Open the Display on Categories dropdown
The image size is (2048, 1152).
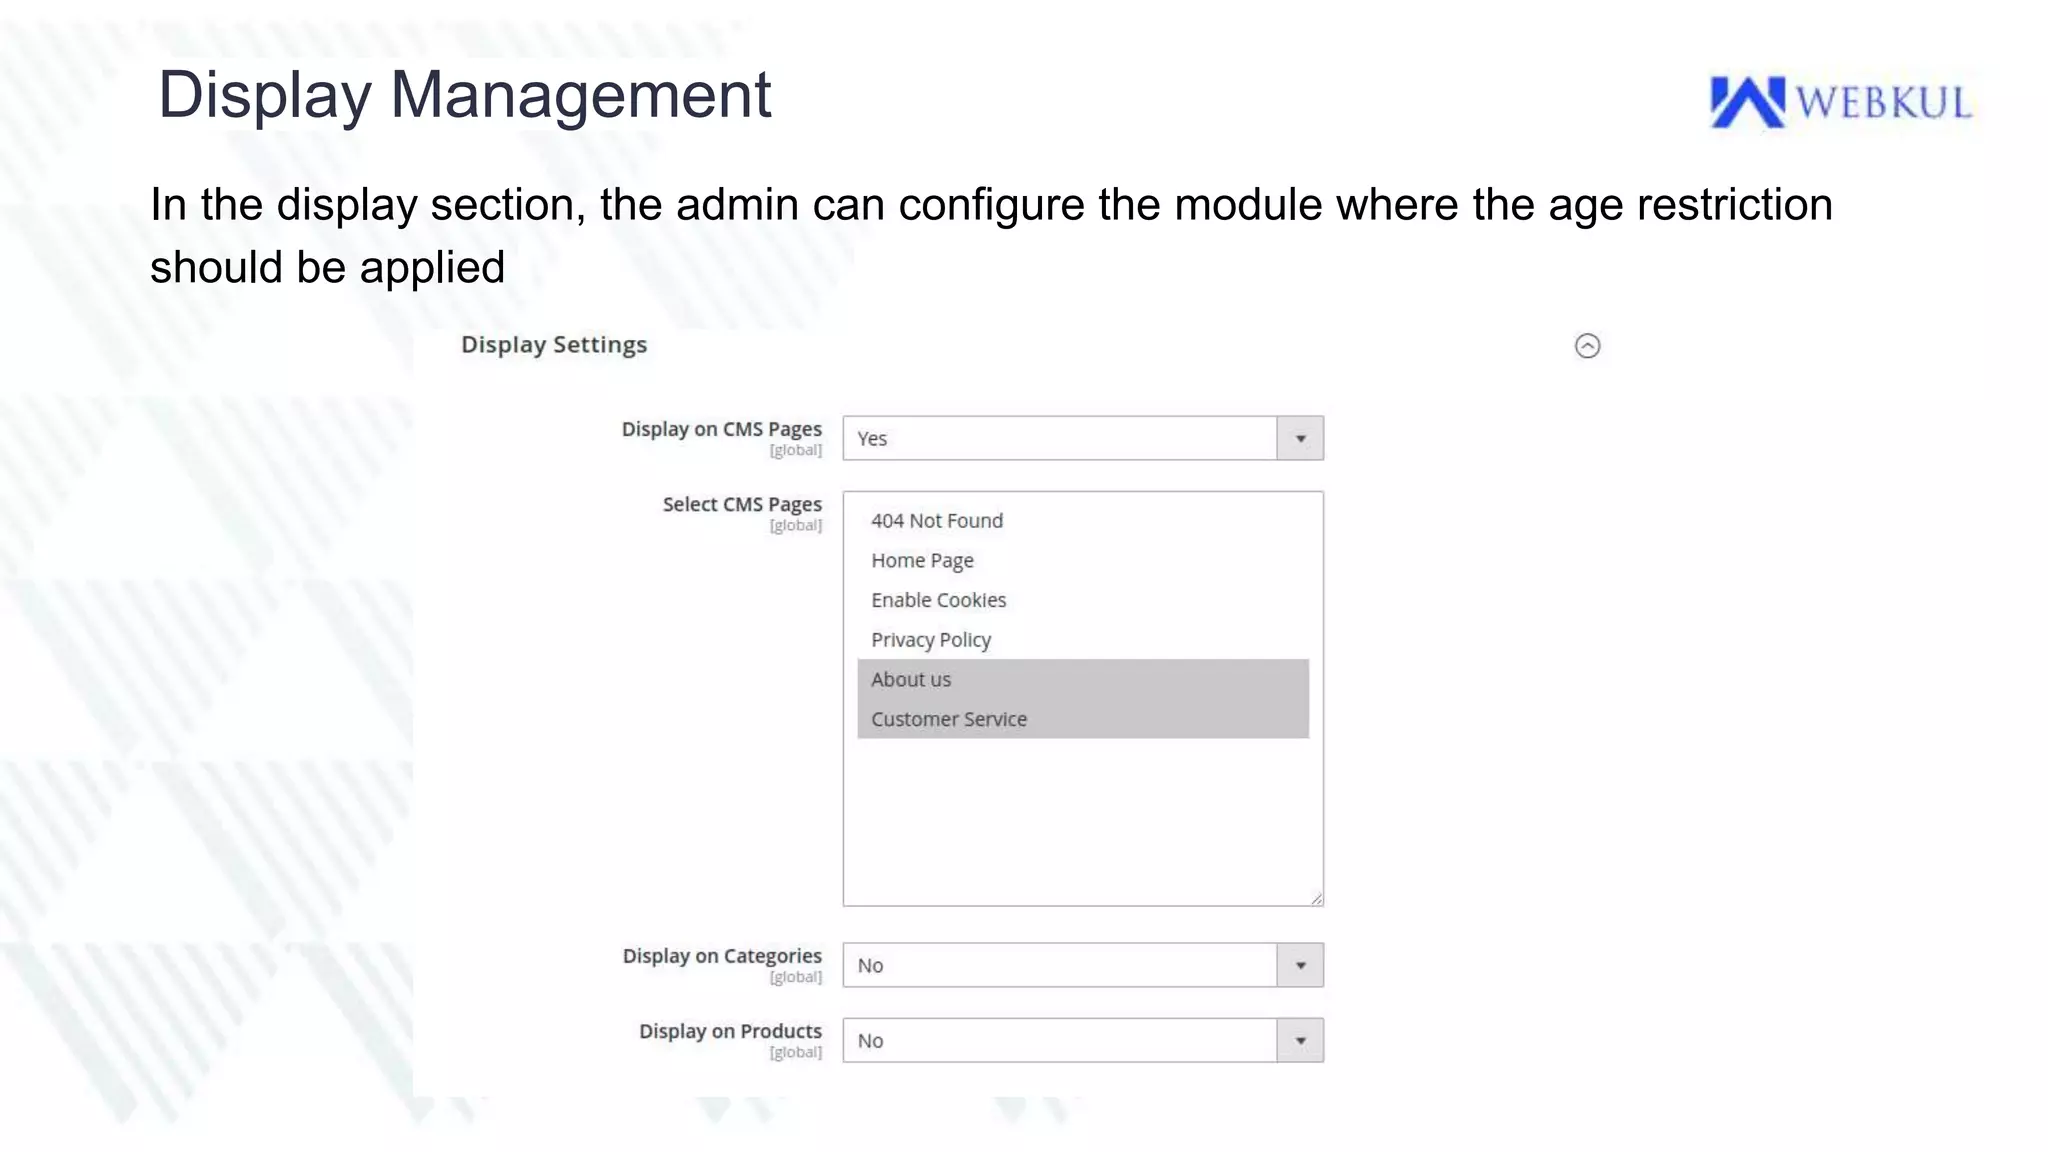1083,965
